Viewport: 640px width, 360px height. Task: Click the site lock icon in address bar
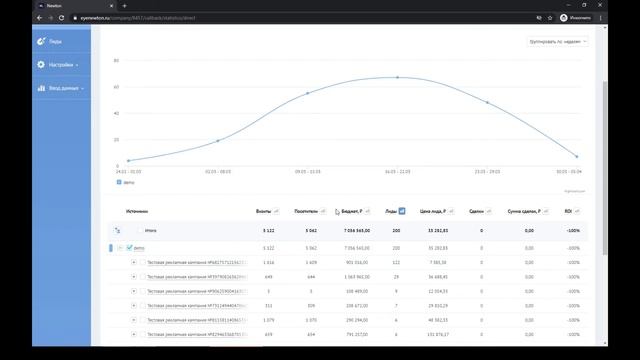coord(75,18)
